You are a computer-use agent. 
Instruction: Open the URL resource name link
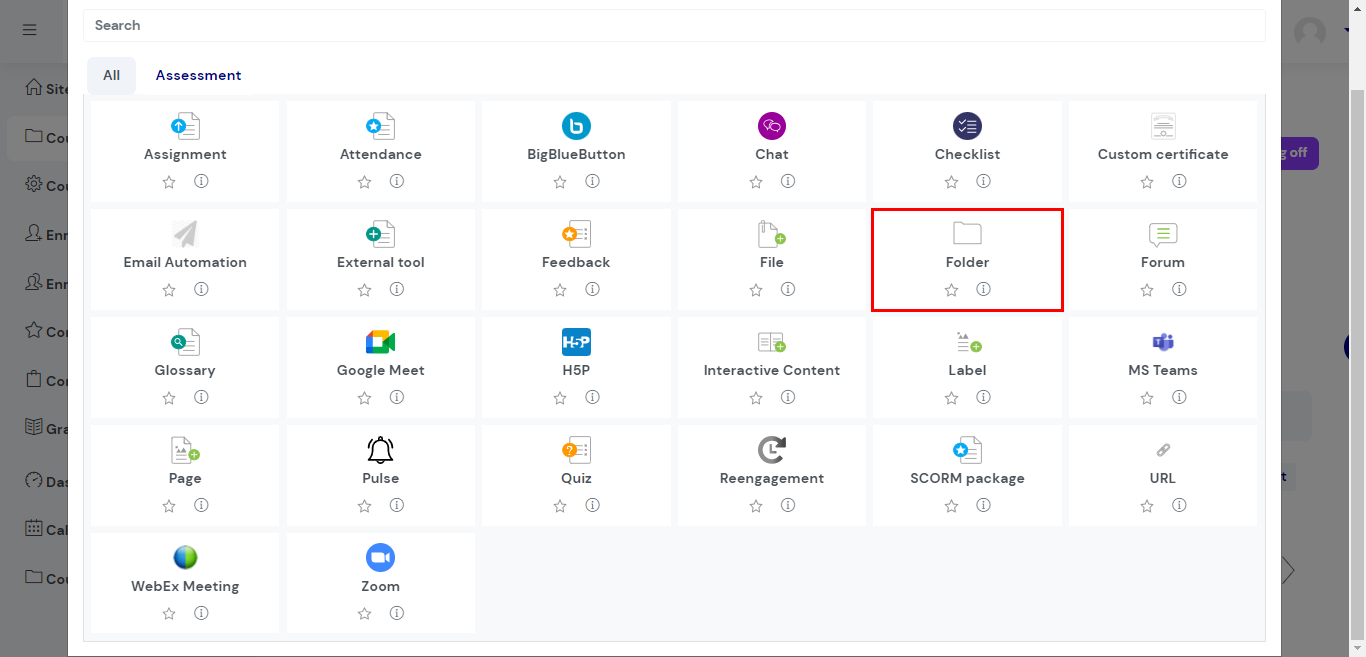[1163, 478]
